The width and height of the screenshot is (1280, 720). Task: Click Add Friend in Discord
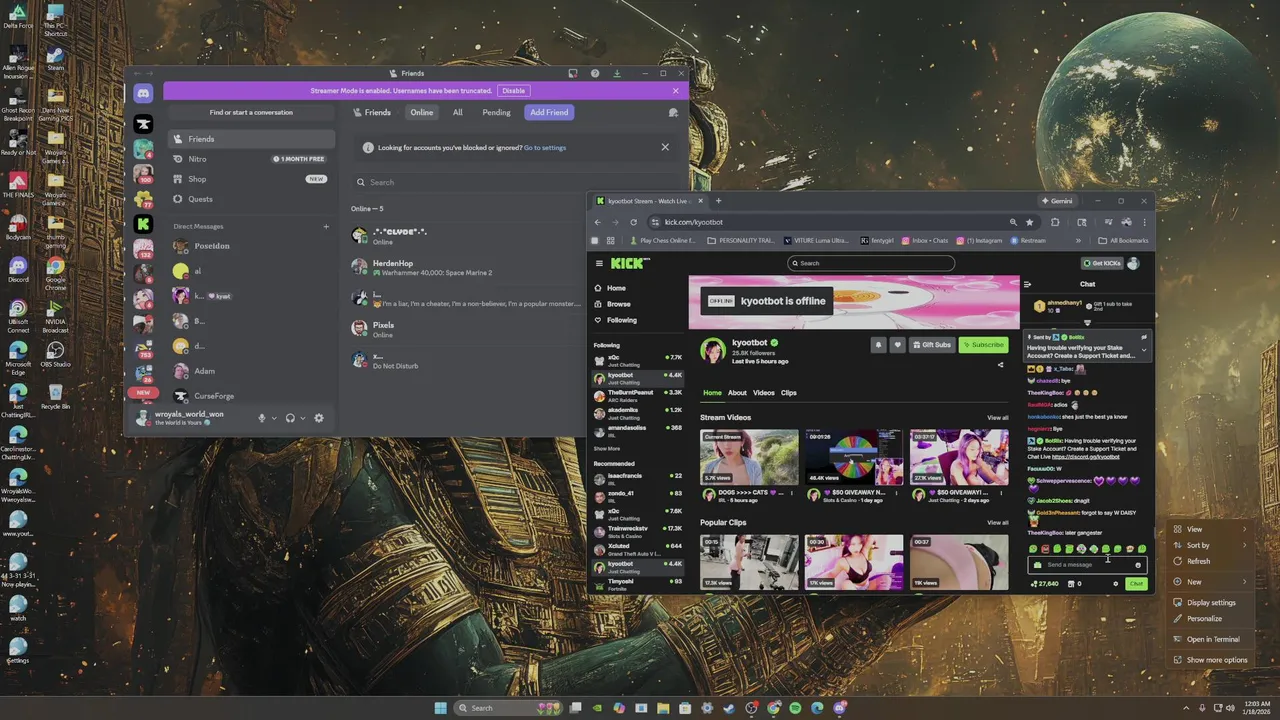point(549,113)
